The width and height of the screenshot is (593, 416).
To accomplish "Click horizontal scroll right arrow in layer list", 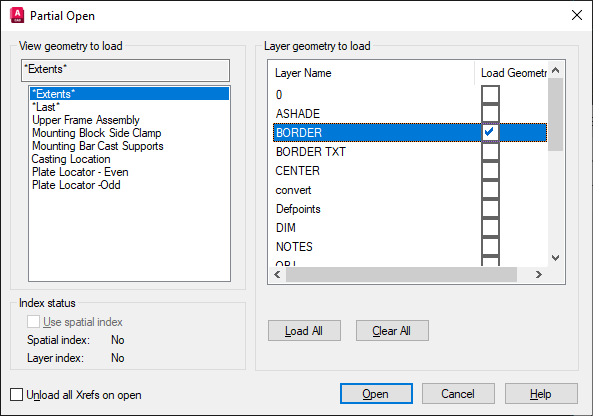I will tap(539, 274).
